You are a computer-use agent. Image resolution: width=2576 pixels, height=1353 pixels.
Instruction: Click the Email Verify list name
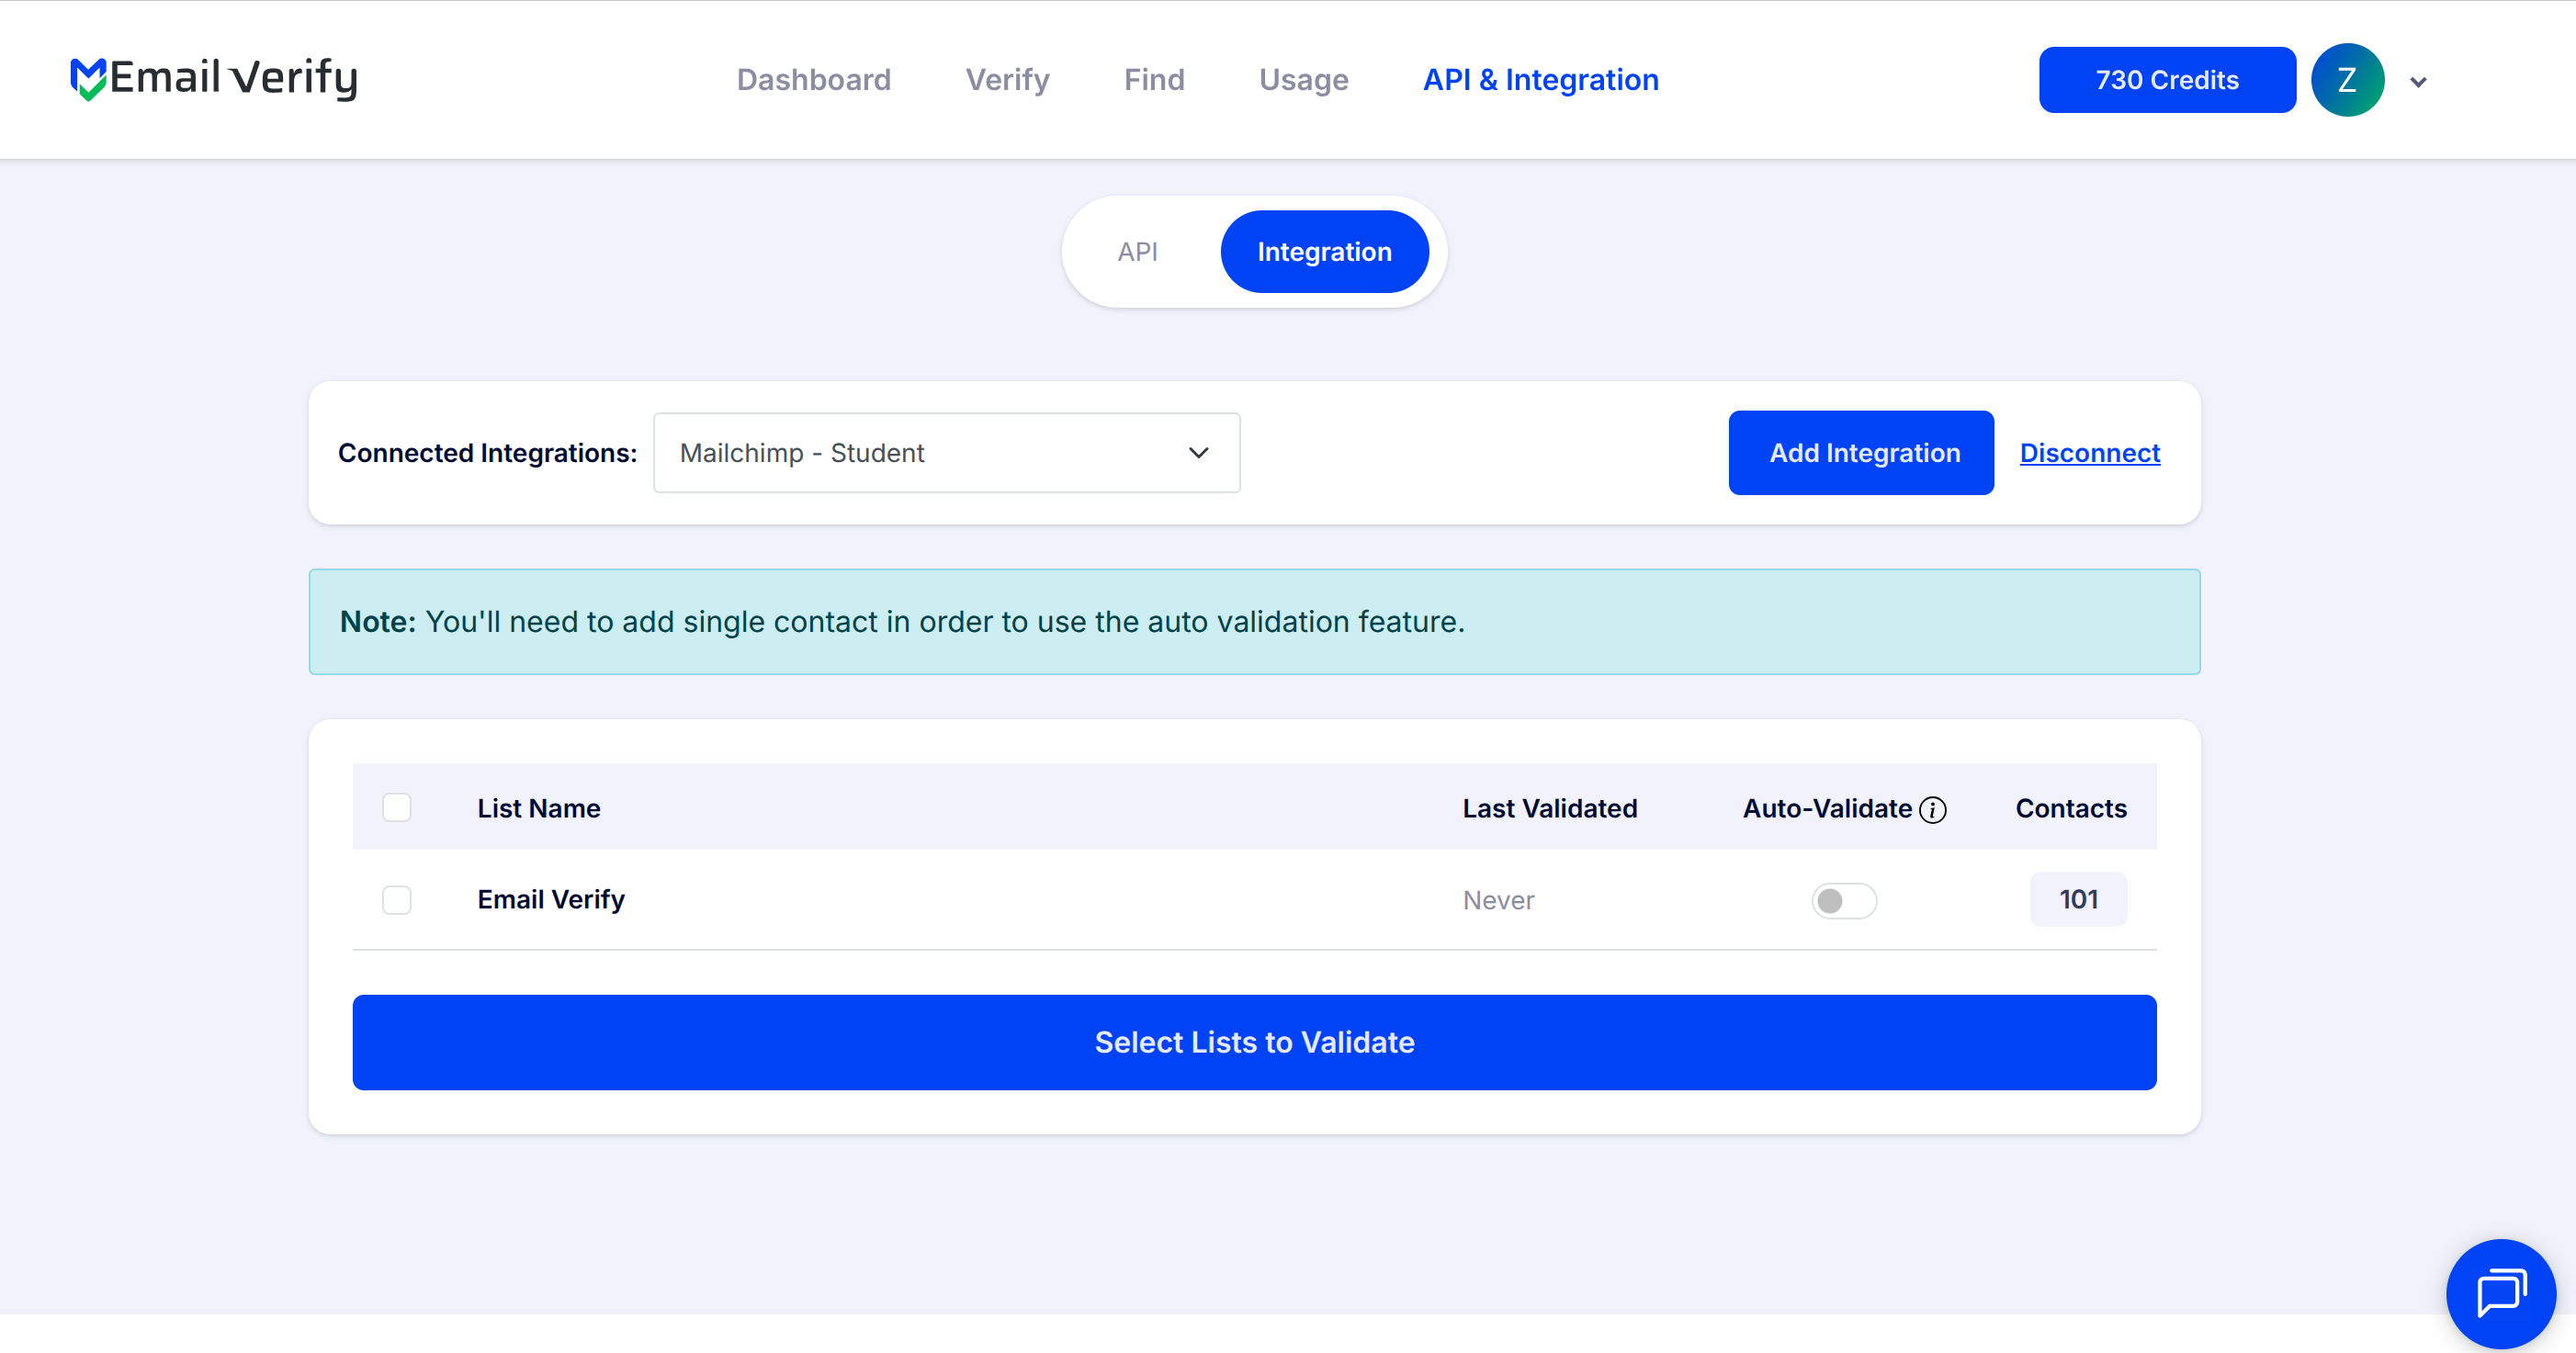pos(551,899)
